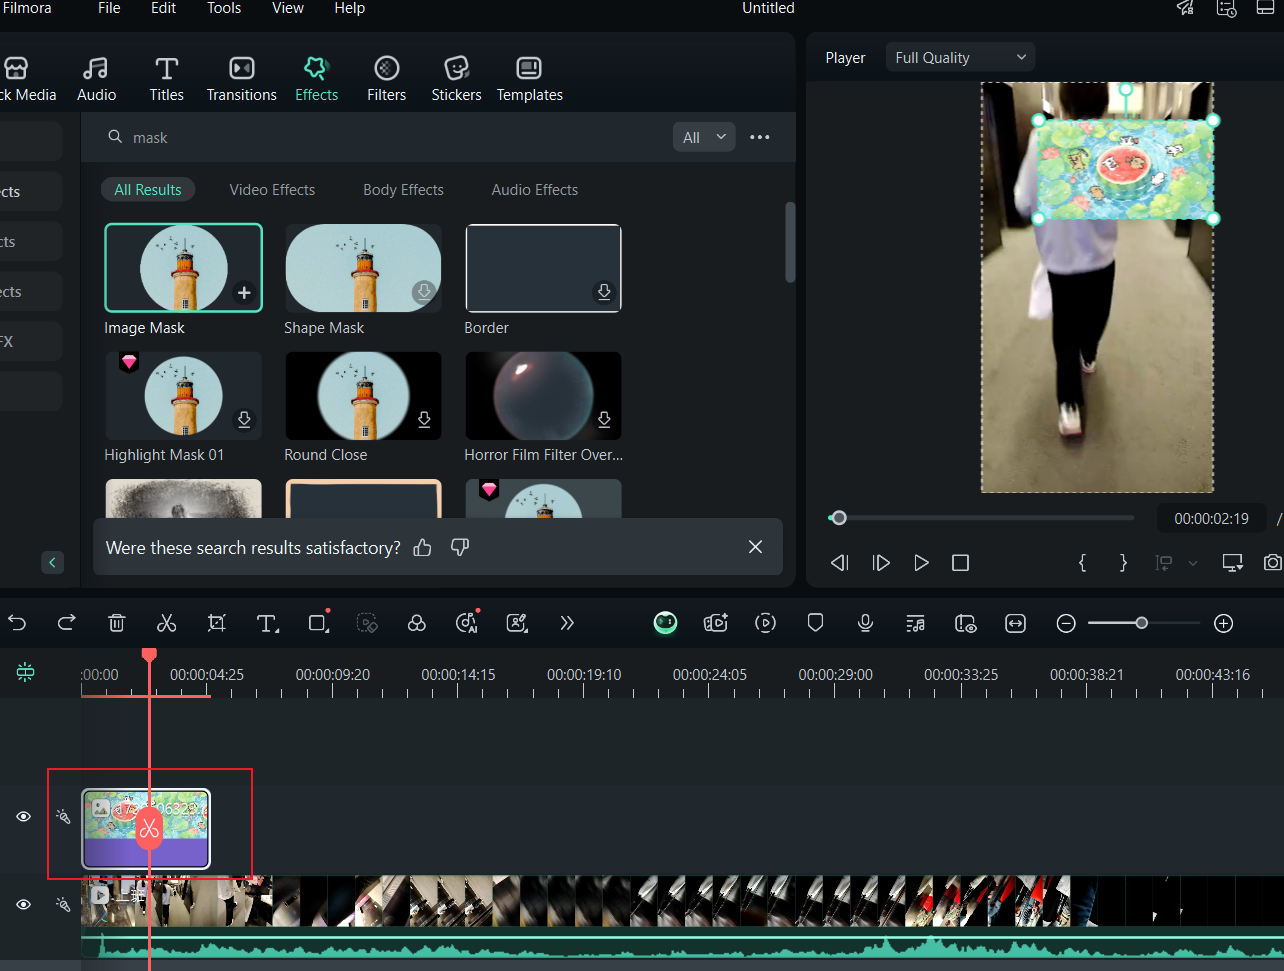
Task: Open the Stickers panel
Action: (456, 78)
